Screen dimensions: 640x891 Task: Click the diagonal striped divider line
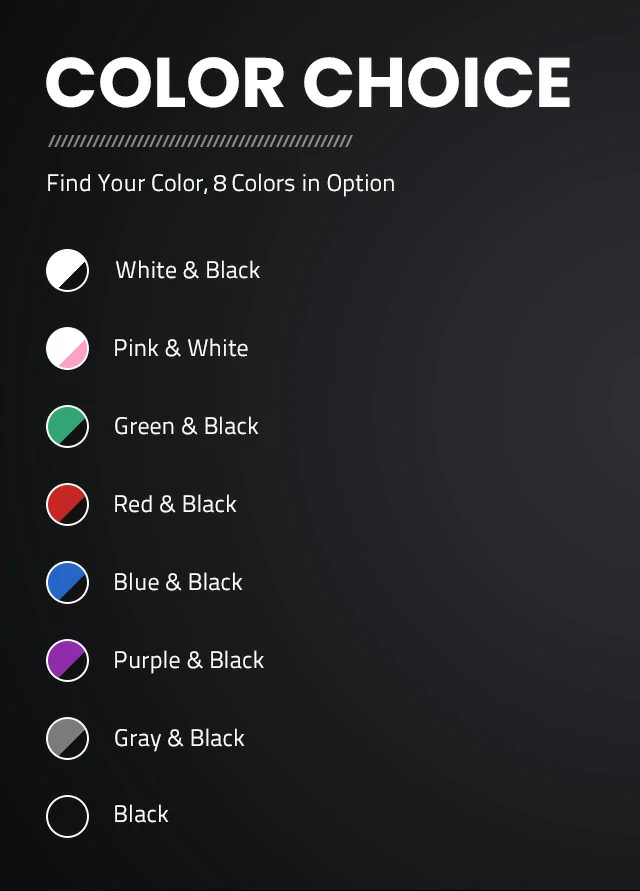click(x=201, y=141)
